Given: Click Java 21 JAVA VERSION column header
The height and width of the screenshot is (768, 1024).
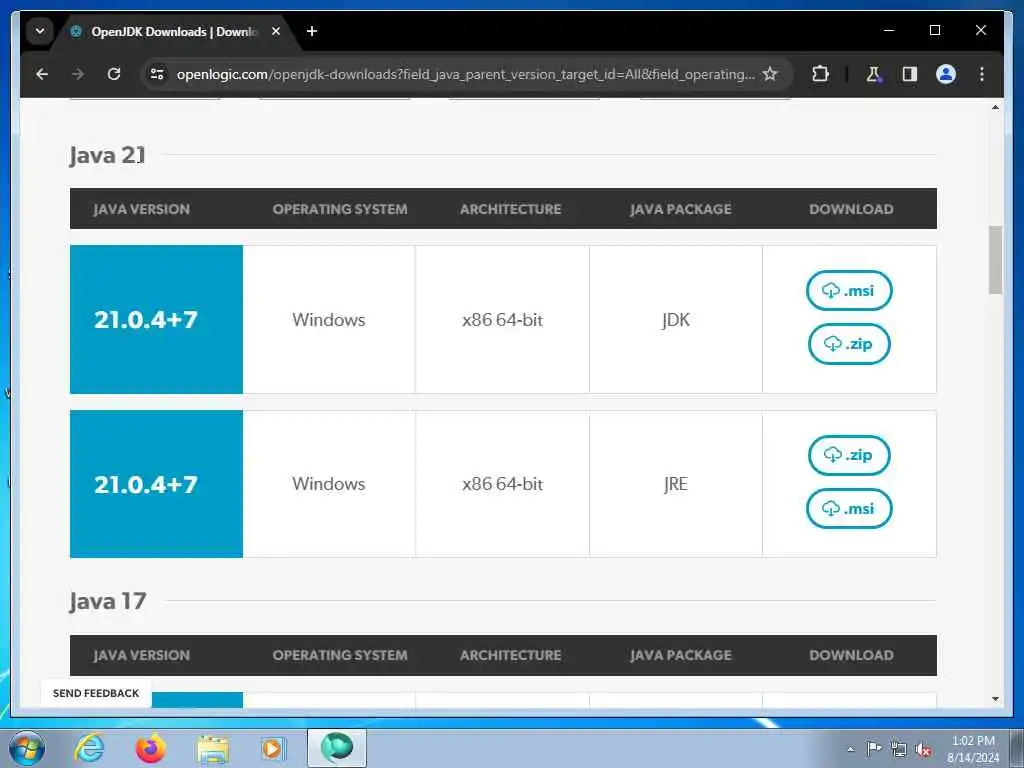Looking at the screenshot, I should [142, 209].
